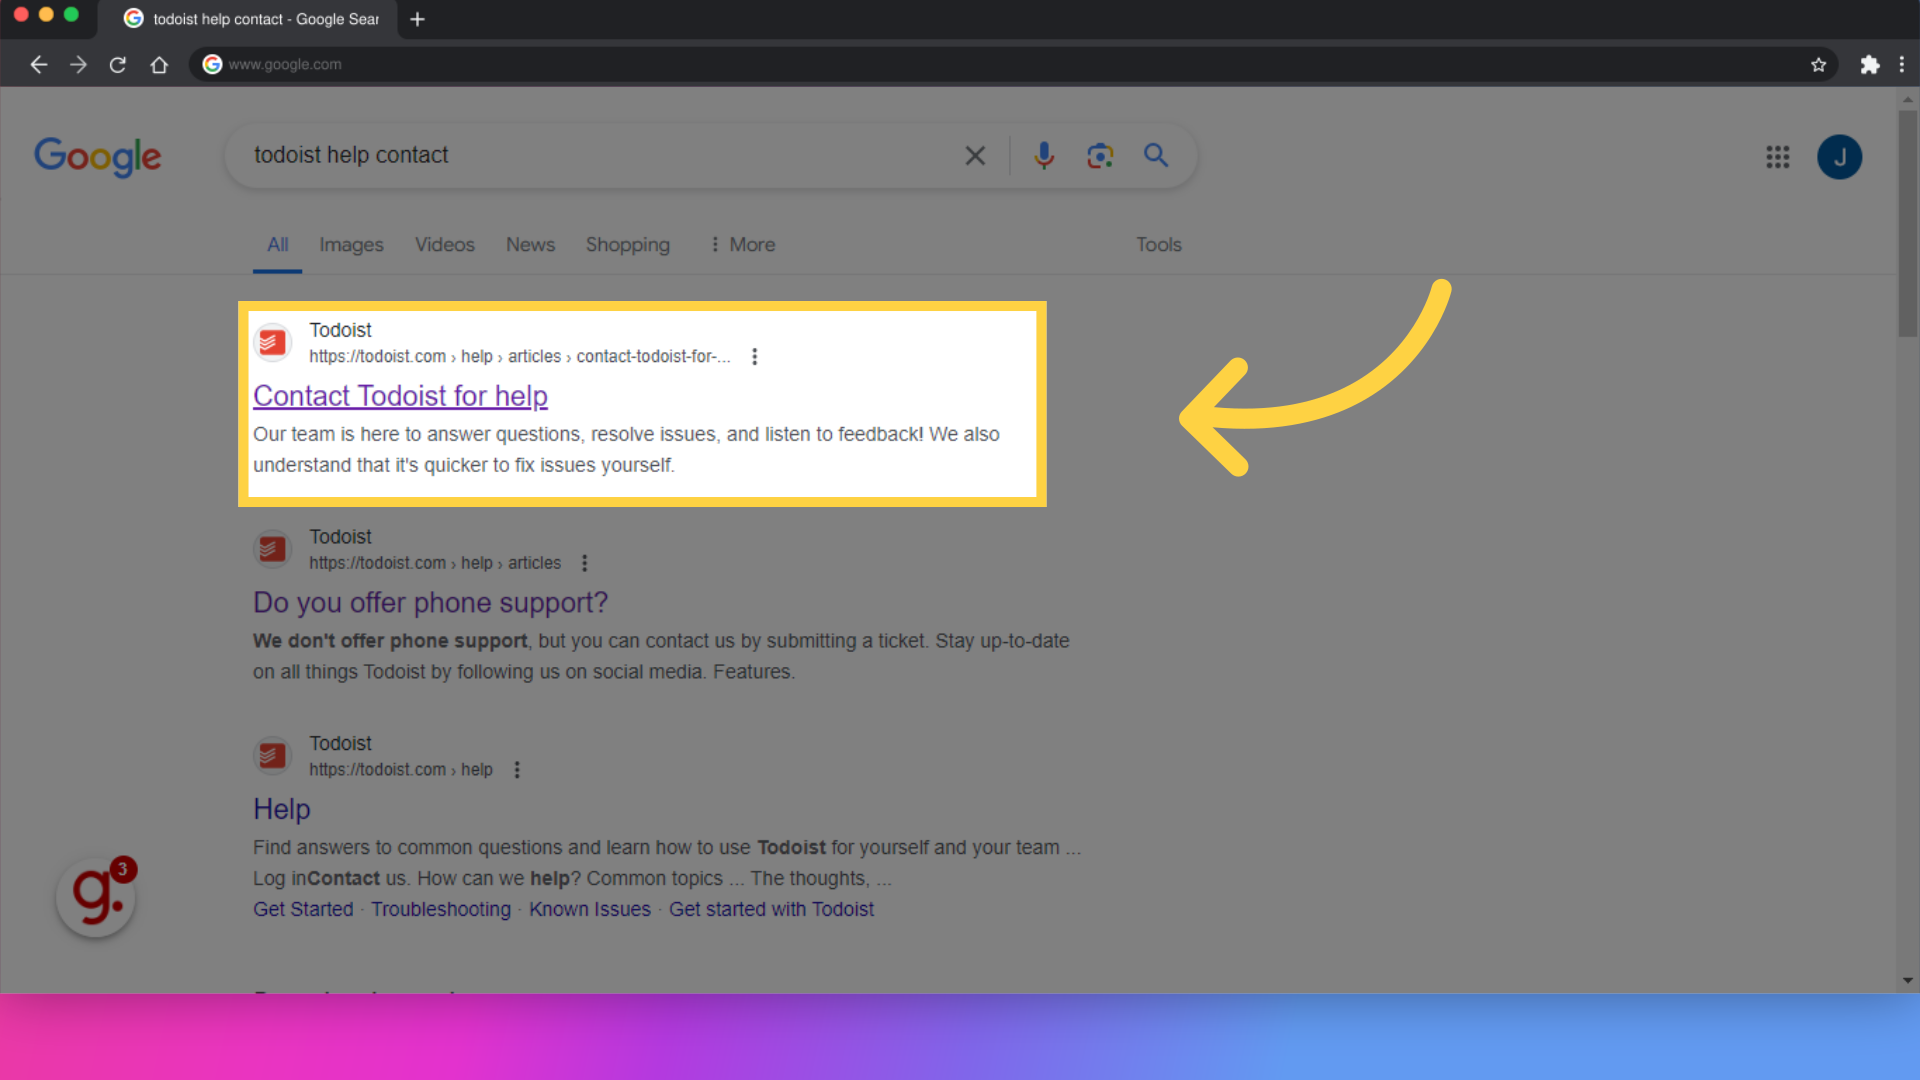This screenshot has height=1080, width=1920.
Task: Click the user profile avatar icon
Action: pyautogui.click(x=1840, y=156)
